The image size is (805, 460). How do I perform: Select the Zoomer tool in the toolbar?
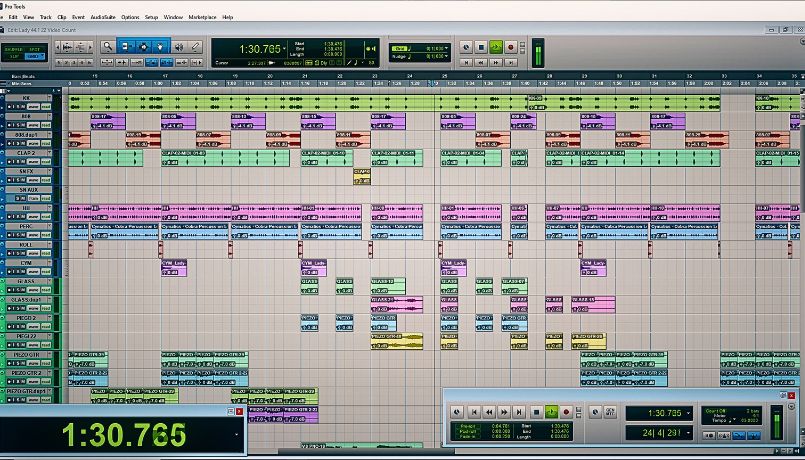point(107,45)
